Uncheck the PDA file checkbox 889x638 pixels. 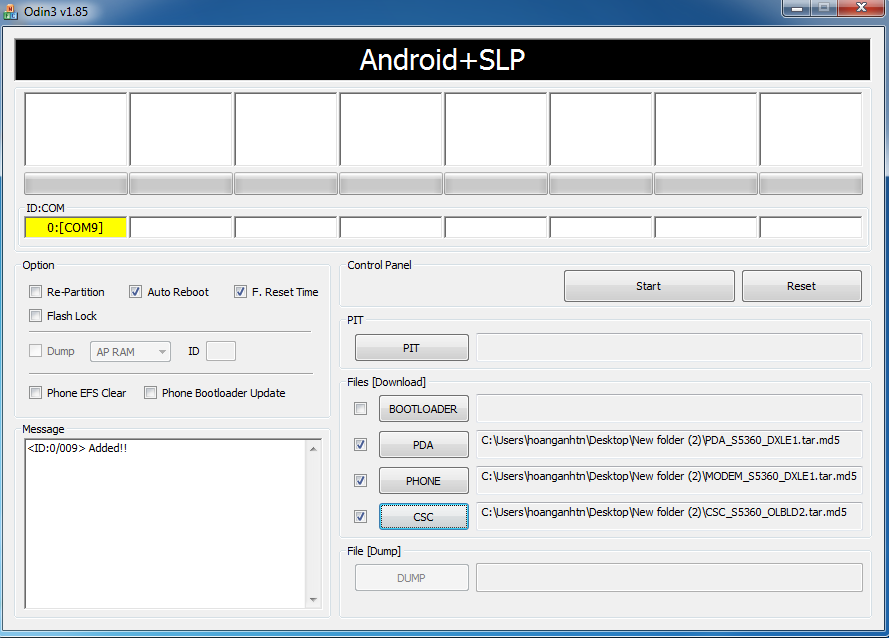click(x=361, y=445)
